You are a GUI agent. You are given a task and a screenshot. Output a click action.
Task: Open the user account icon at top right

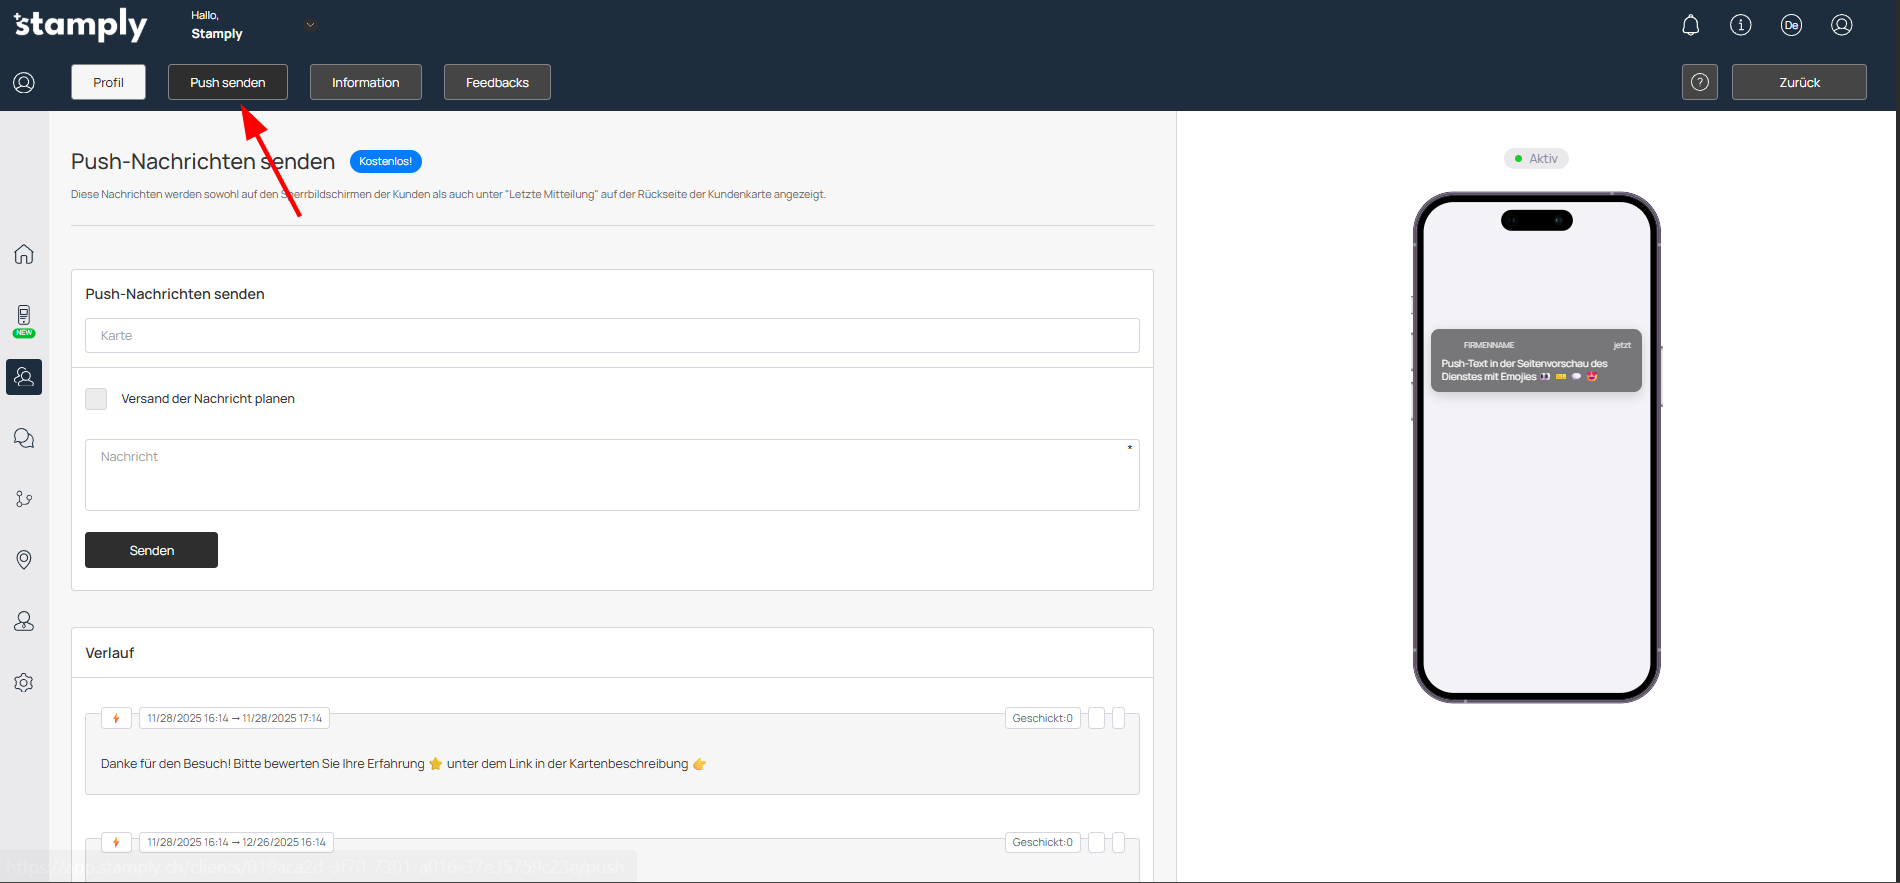click(1841, 25)
